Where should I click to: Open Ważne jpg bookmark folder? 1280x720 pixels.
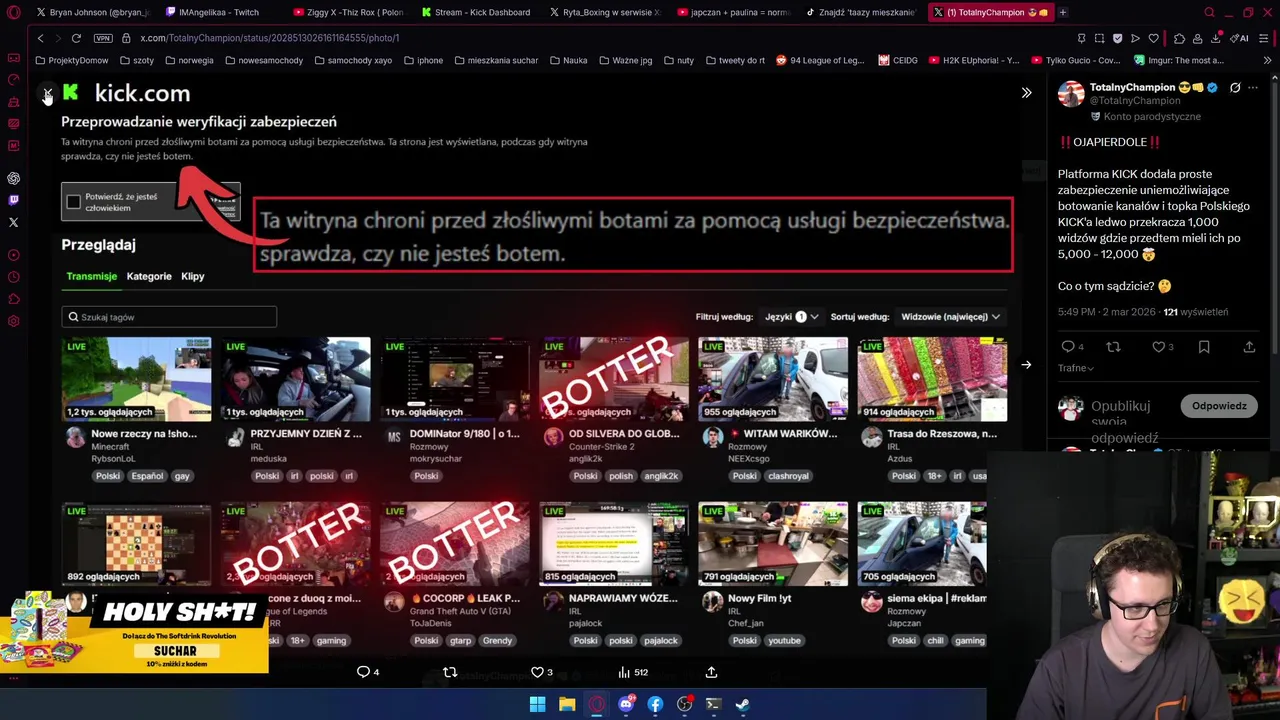(x=624, y=60)
